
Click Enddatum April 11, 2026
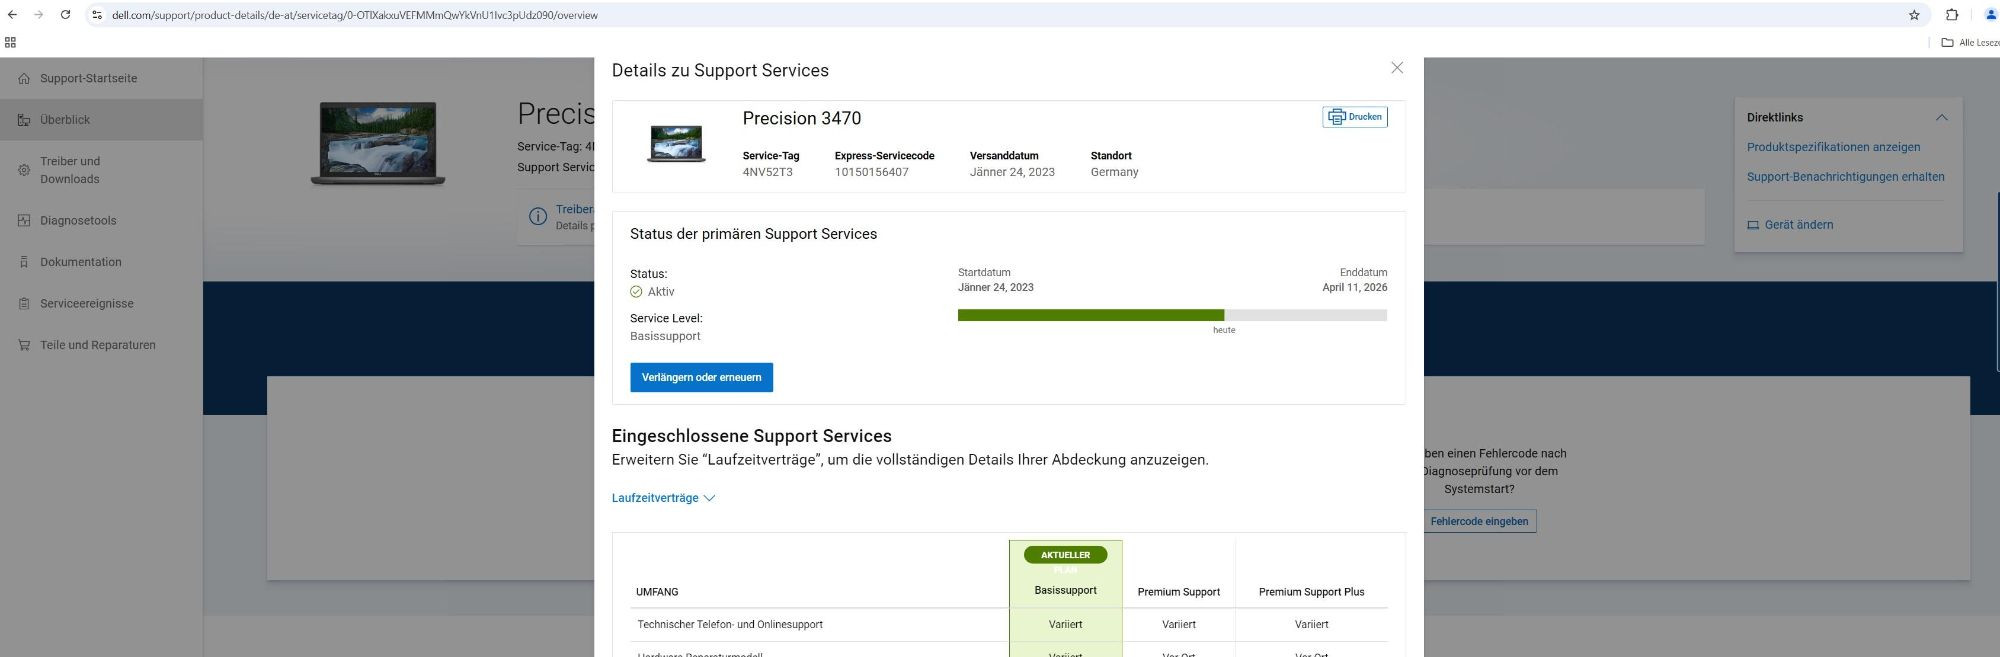point(1354,287)
